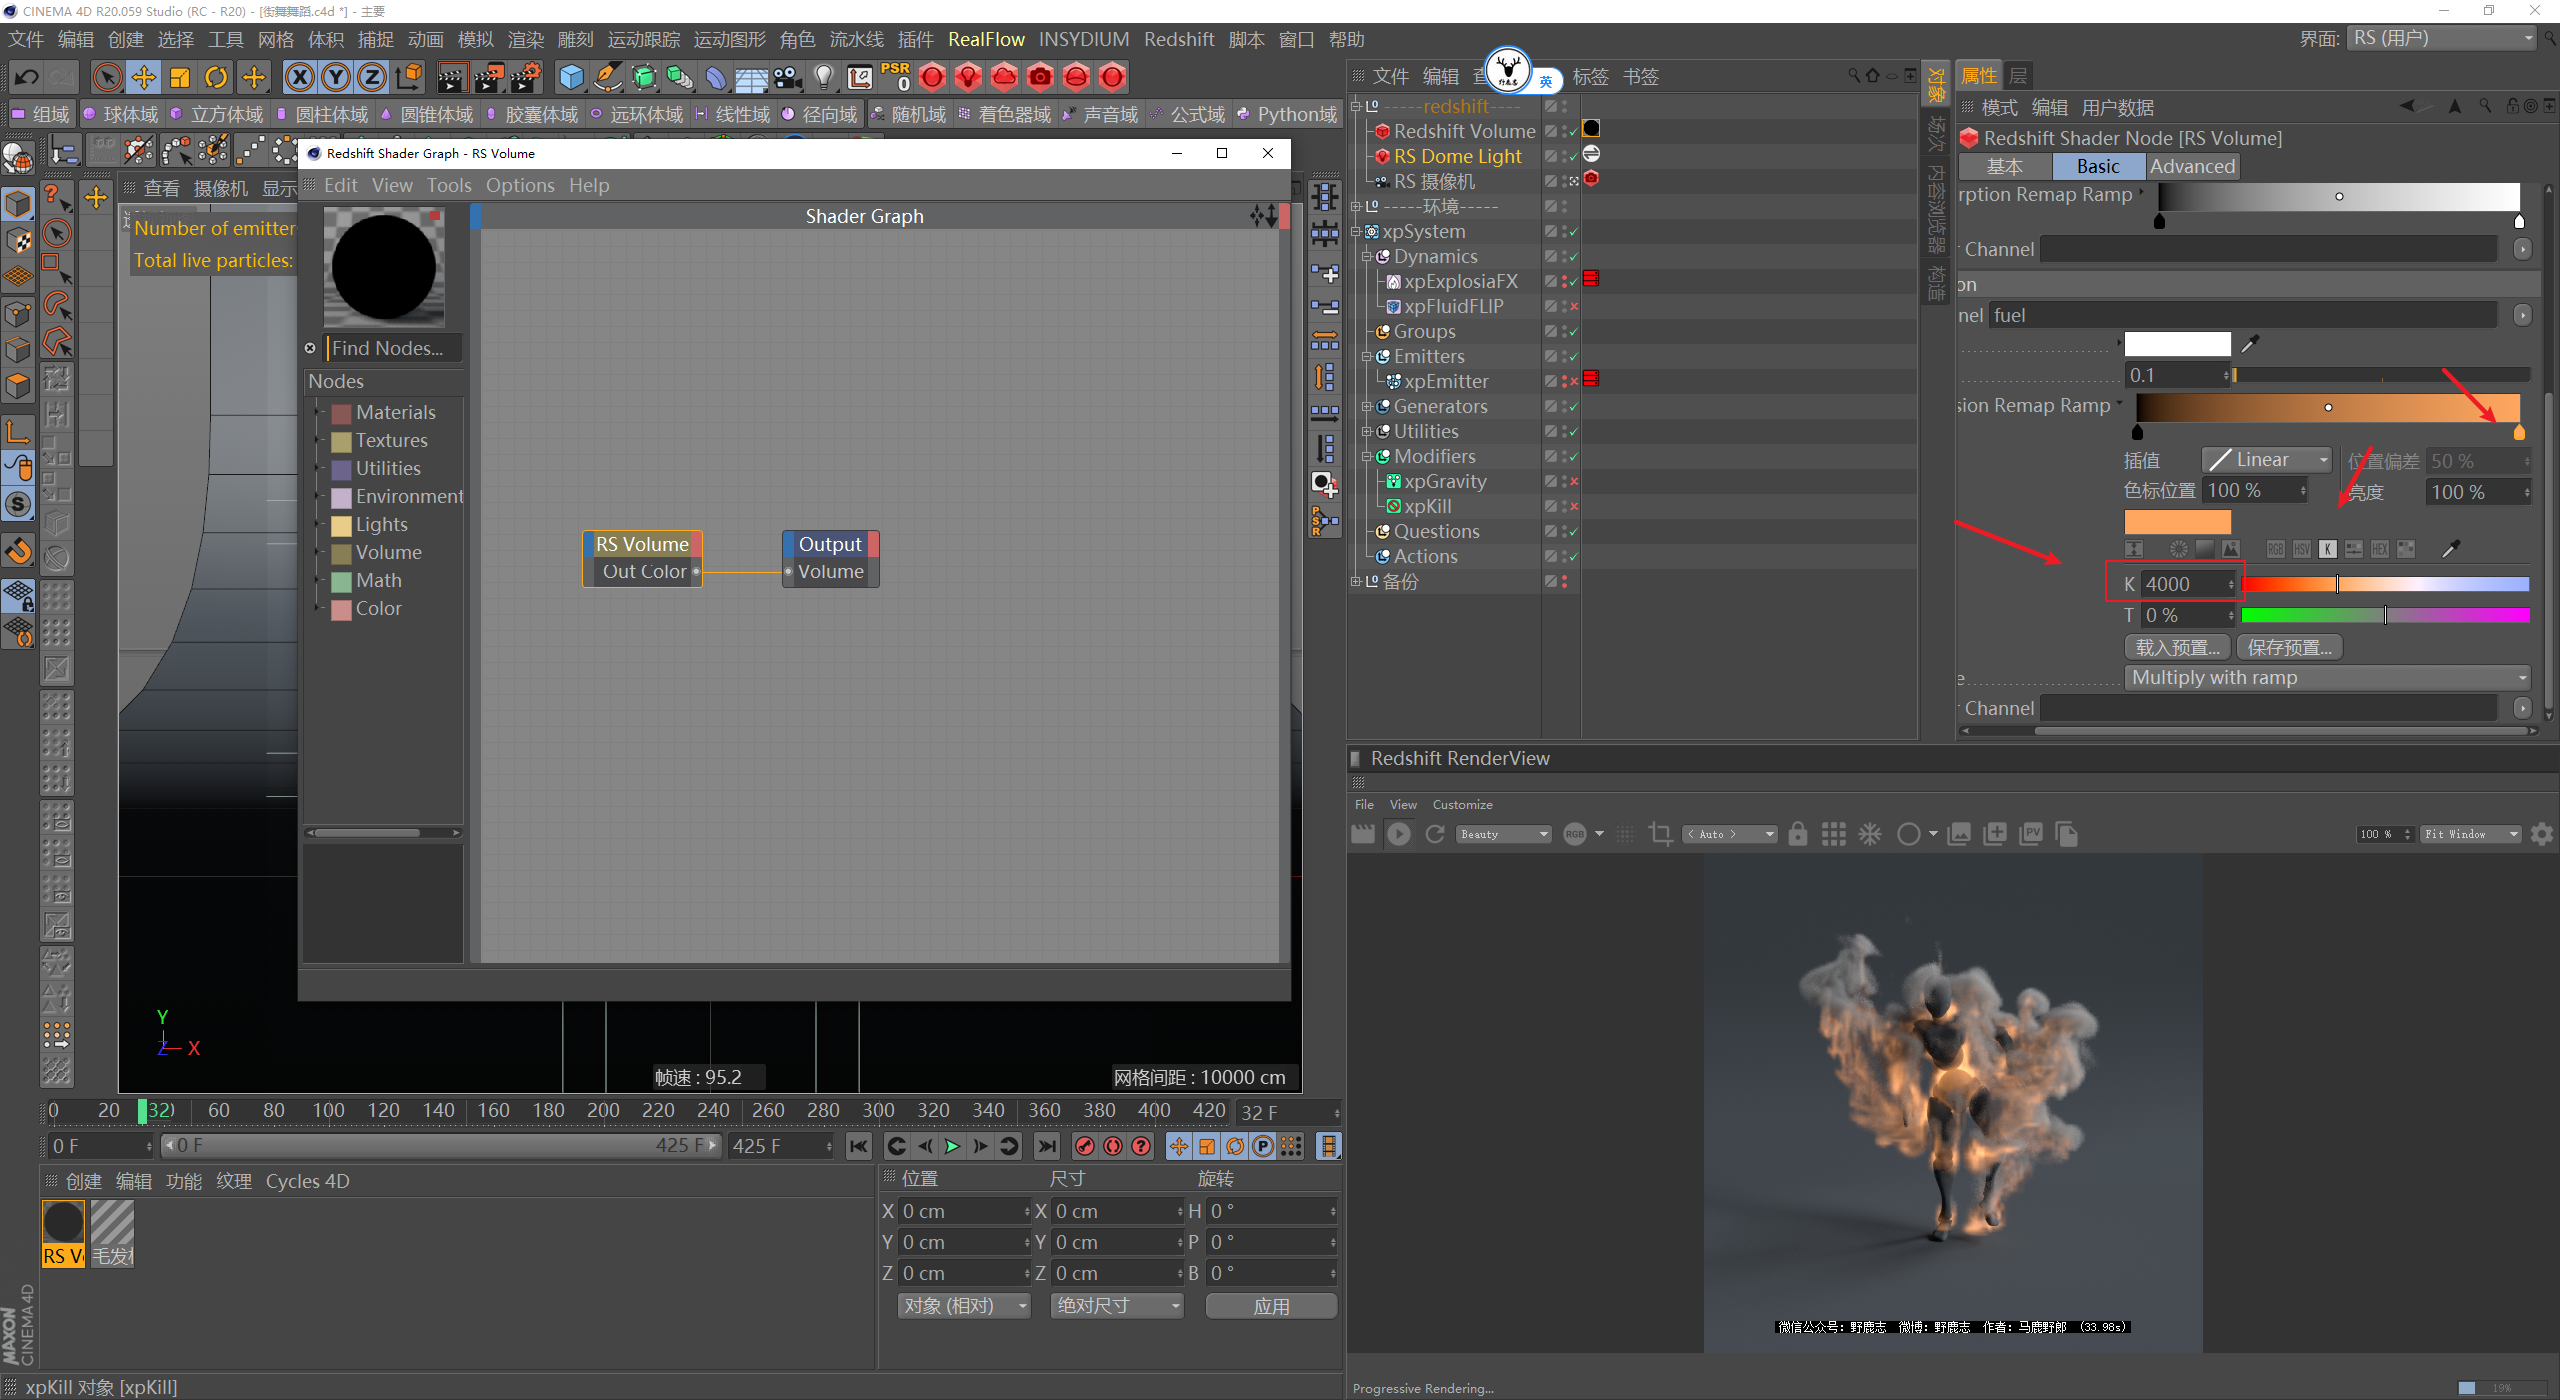Image resolution: width=2560 pixels, height=1400 pixels.
Task: Switch to the Advanced tab
Action: [2192, 167]
